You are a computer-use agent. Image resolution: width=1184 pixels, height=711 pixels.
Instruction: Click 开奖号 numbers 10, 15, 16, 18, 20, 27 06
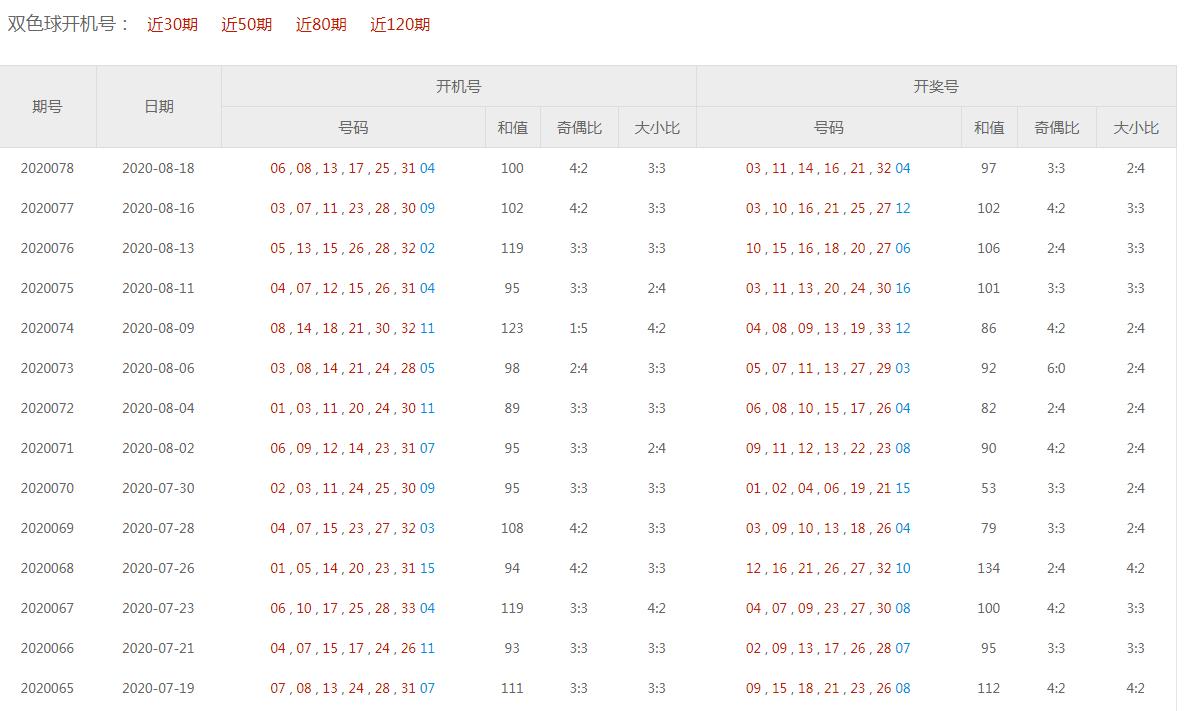click(x=828, y=248)
